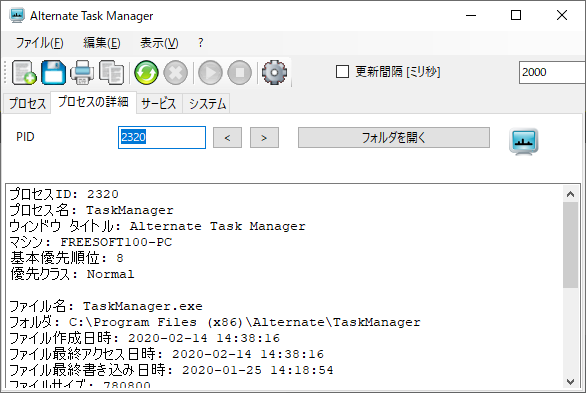Click the scrollbar down arrow in details pane
Screen dimensions: 586x393
pos(570,381)
